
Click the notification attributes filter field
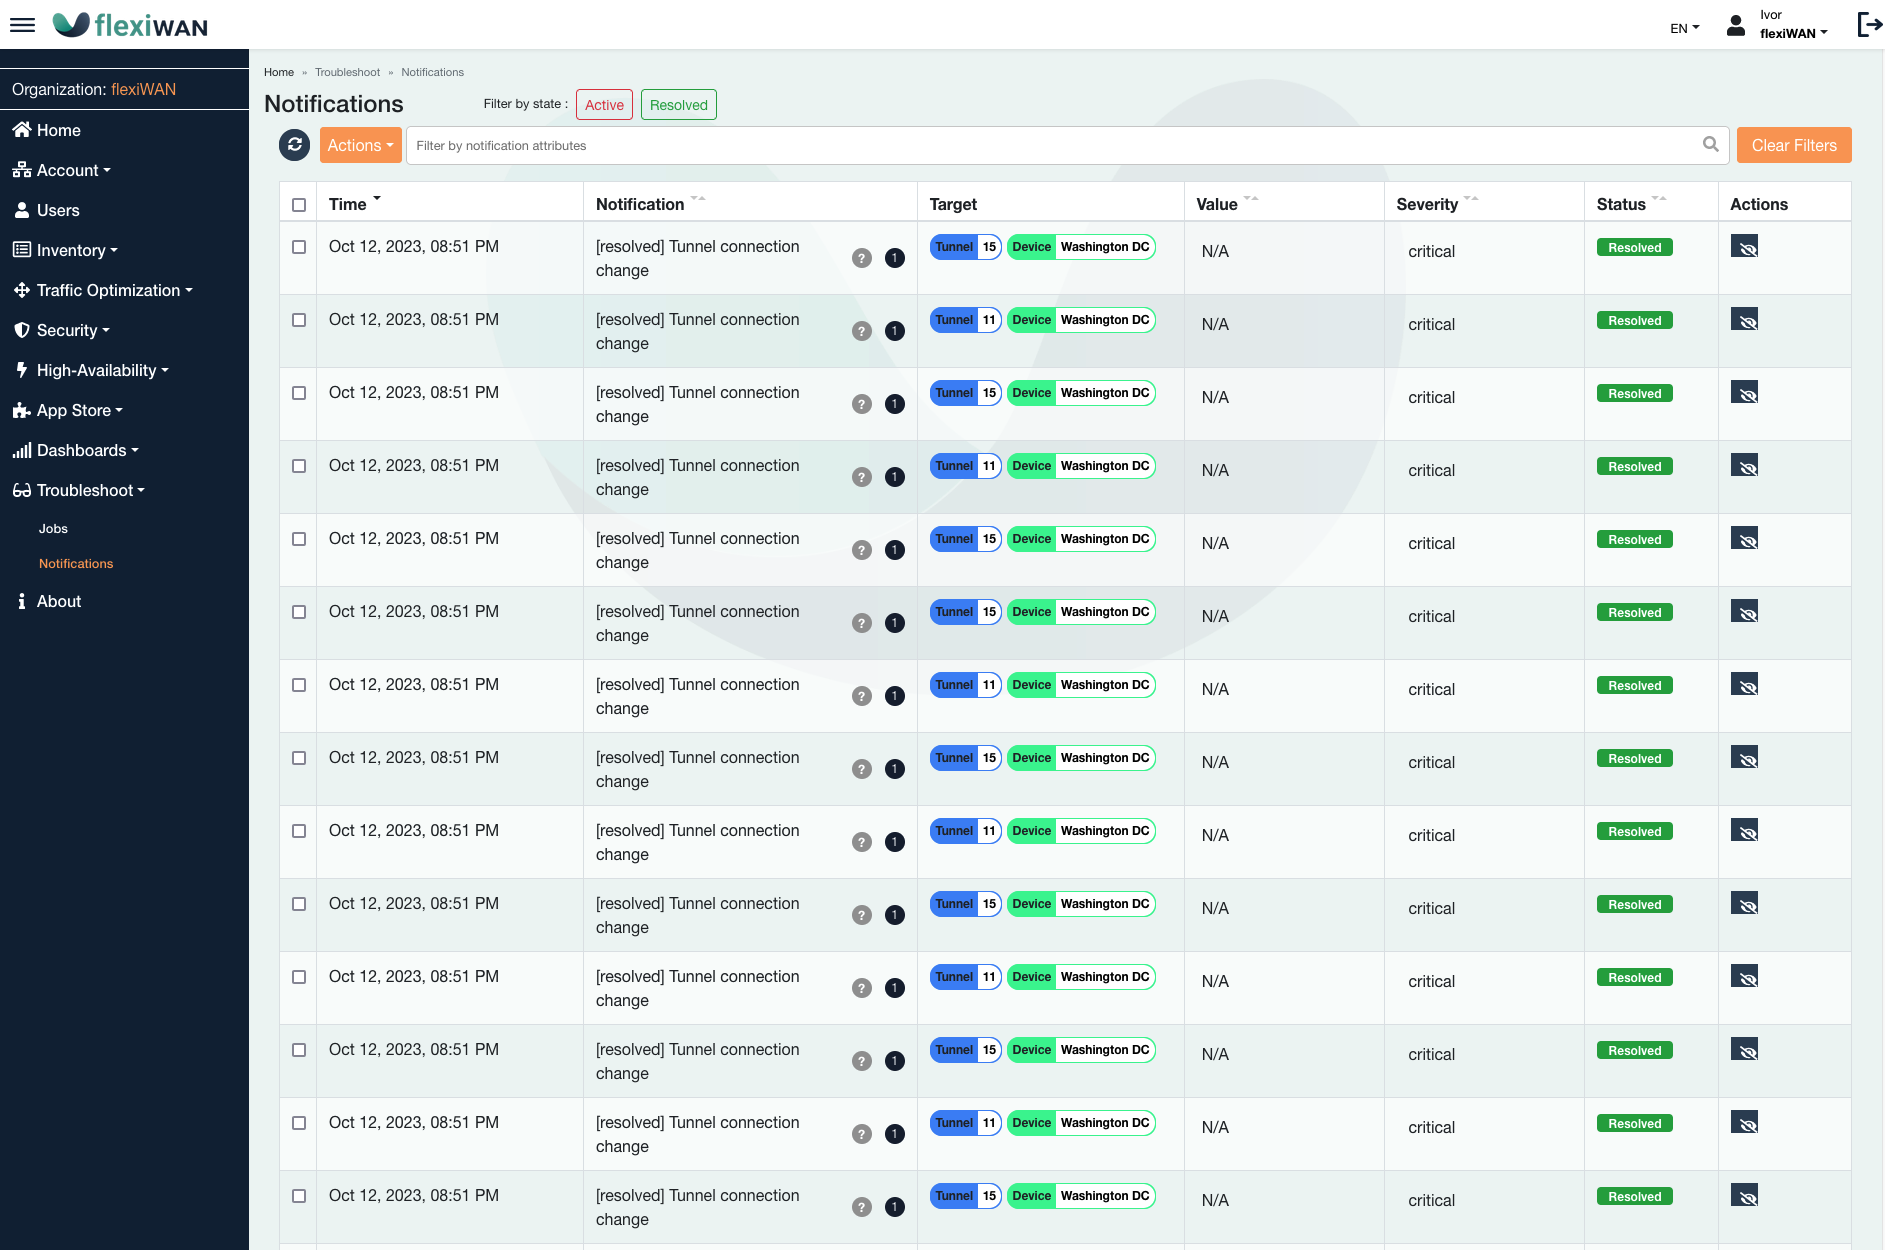(x=1050, y=145)
